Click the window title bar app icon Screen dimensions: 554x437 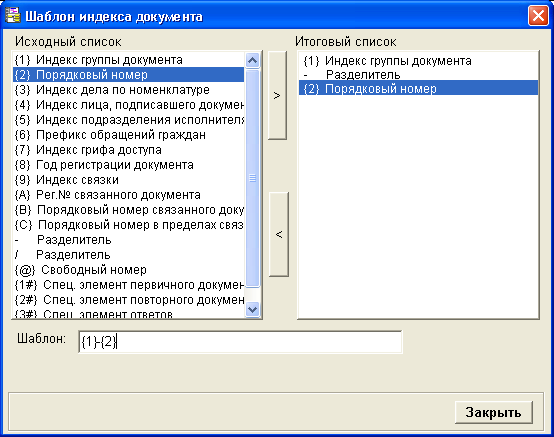tap(13, 16)
